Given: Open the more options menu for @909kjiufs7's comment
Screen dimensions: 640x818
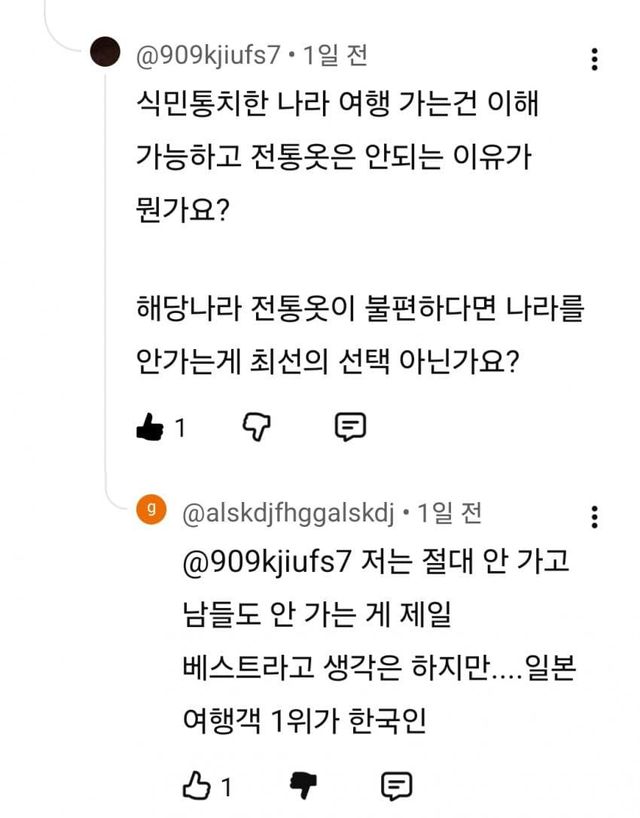Looking at the screenshot, I should click(x=595, y=59).
